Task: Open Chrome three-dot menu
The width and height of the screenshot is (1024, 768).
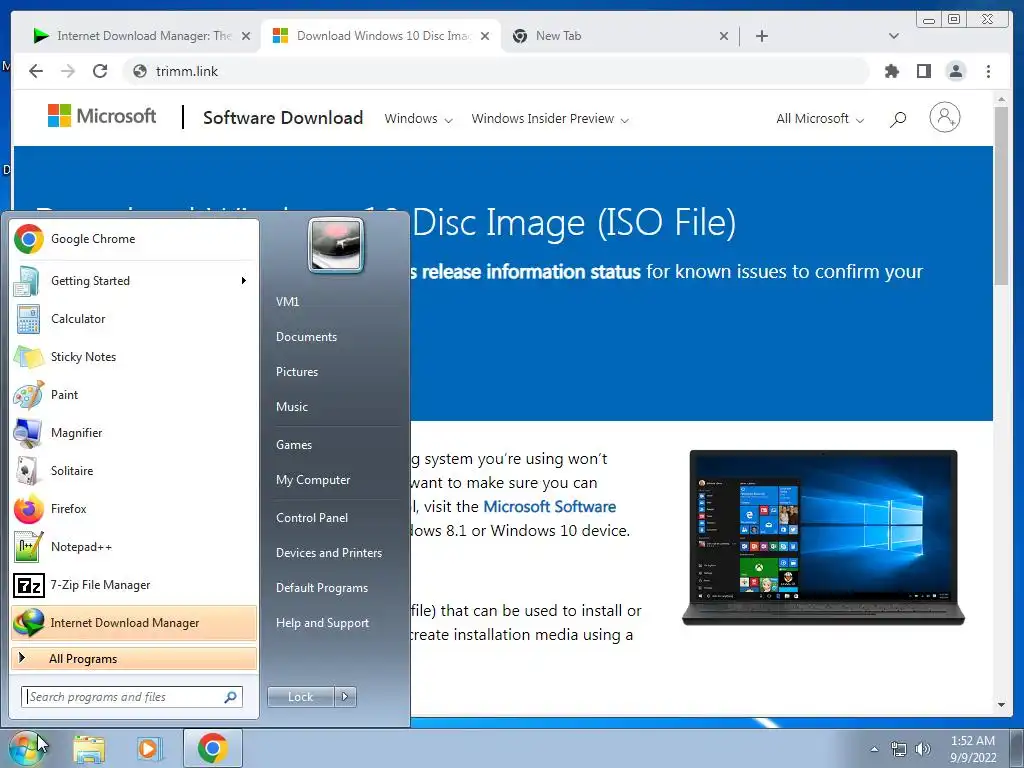Action: 988,71
